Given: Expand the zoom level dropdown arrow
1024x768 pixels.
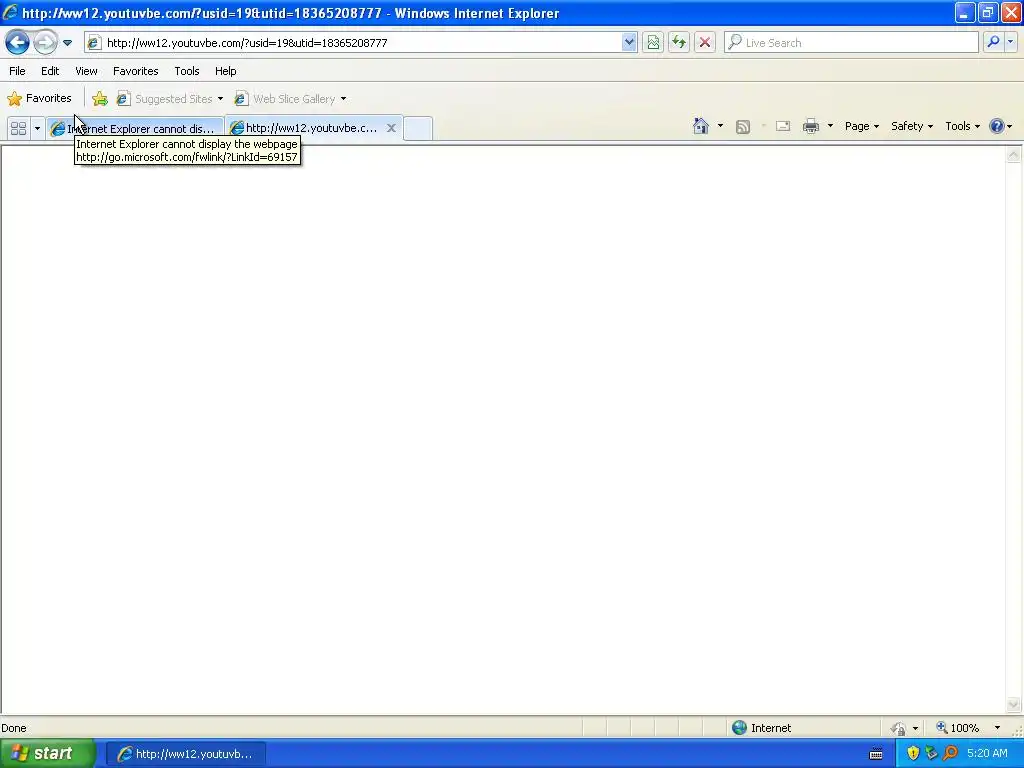Looking at the screenshot, I should pyautogui.click(x=997, y=728).
